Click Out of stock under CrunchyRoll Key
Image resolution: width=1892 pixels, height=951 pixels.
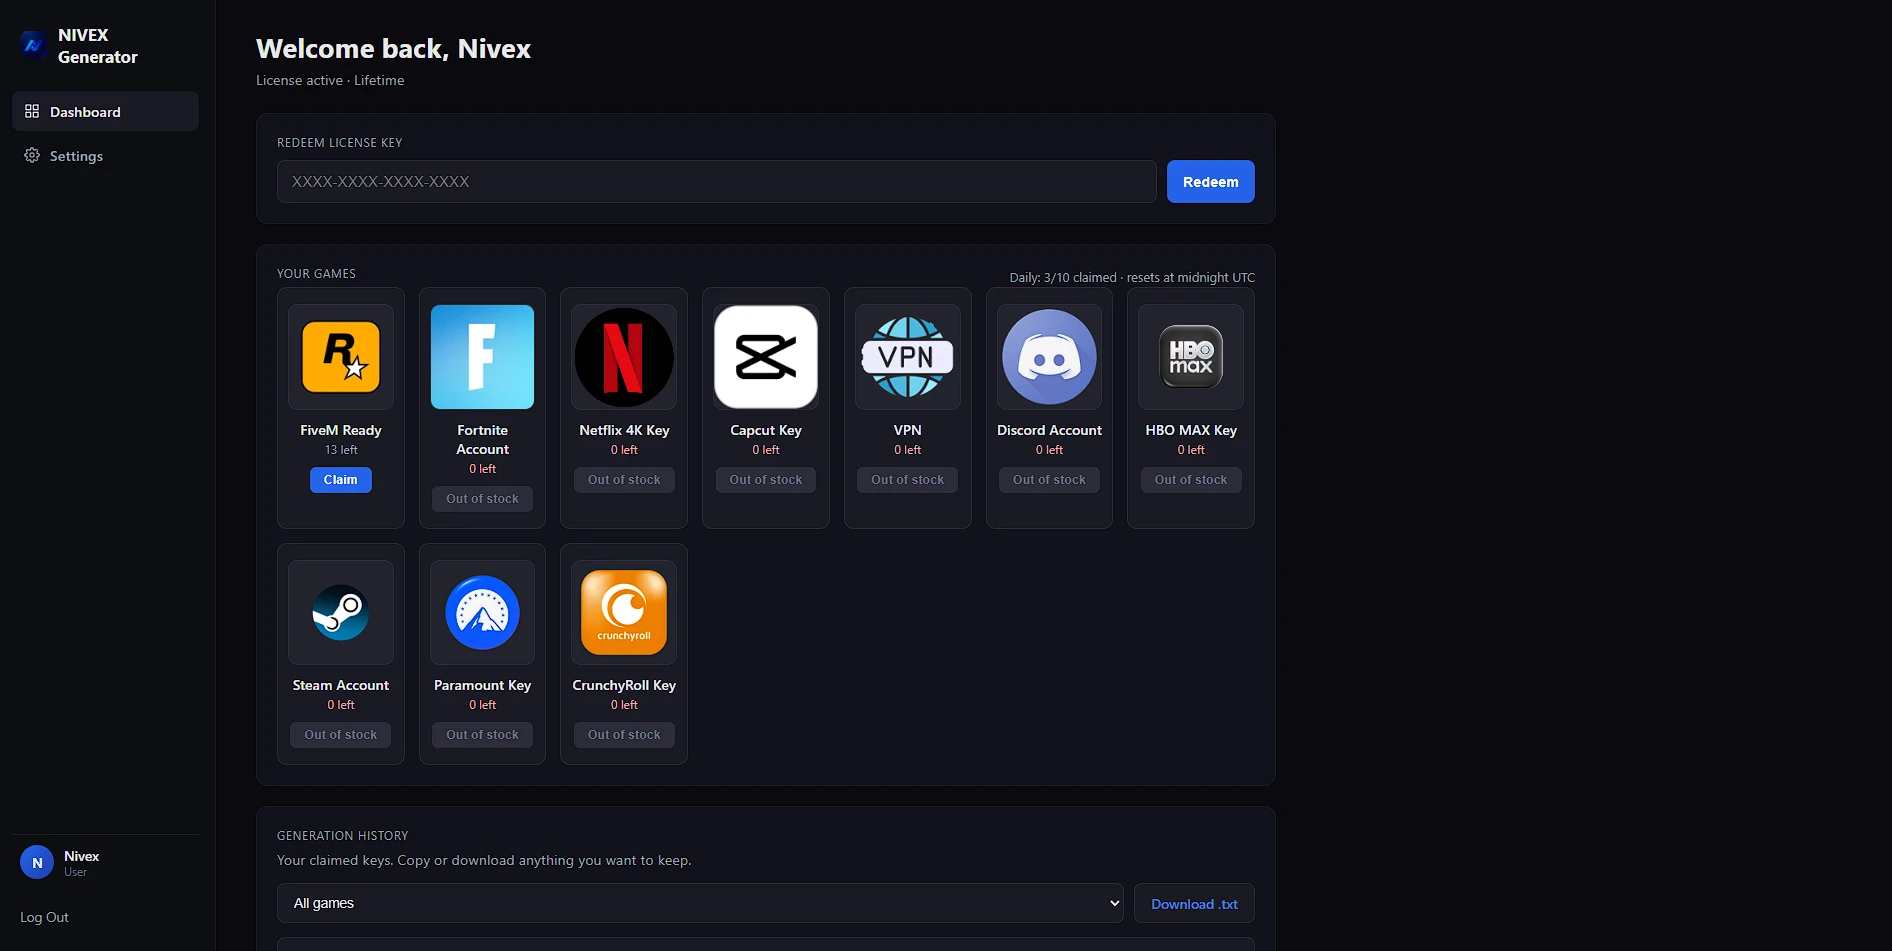pyautogui.click(x=624, y=735)
